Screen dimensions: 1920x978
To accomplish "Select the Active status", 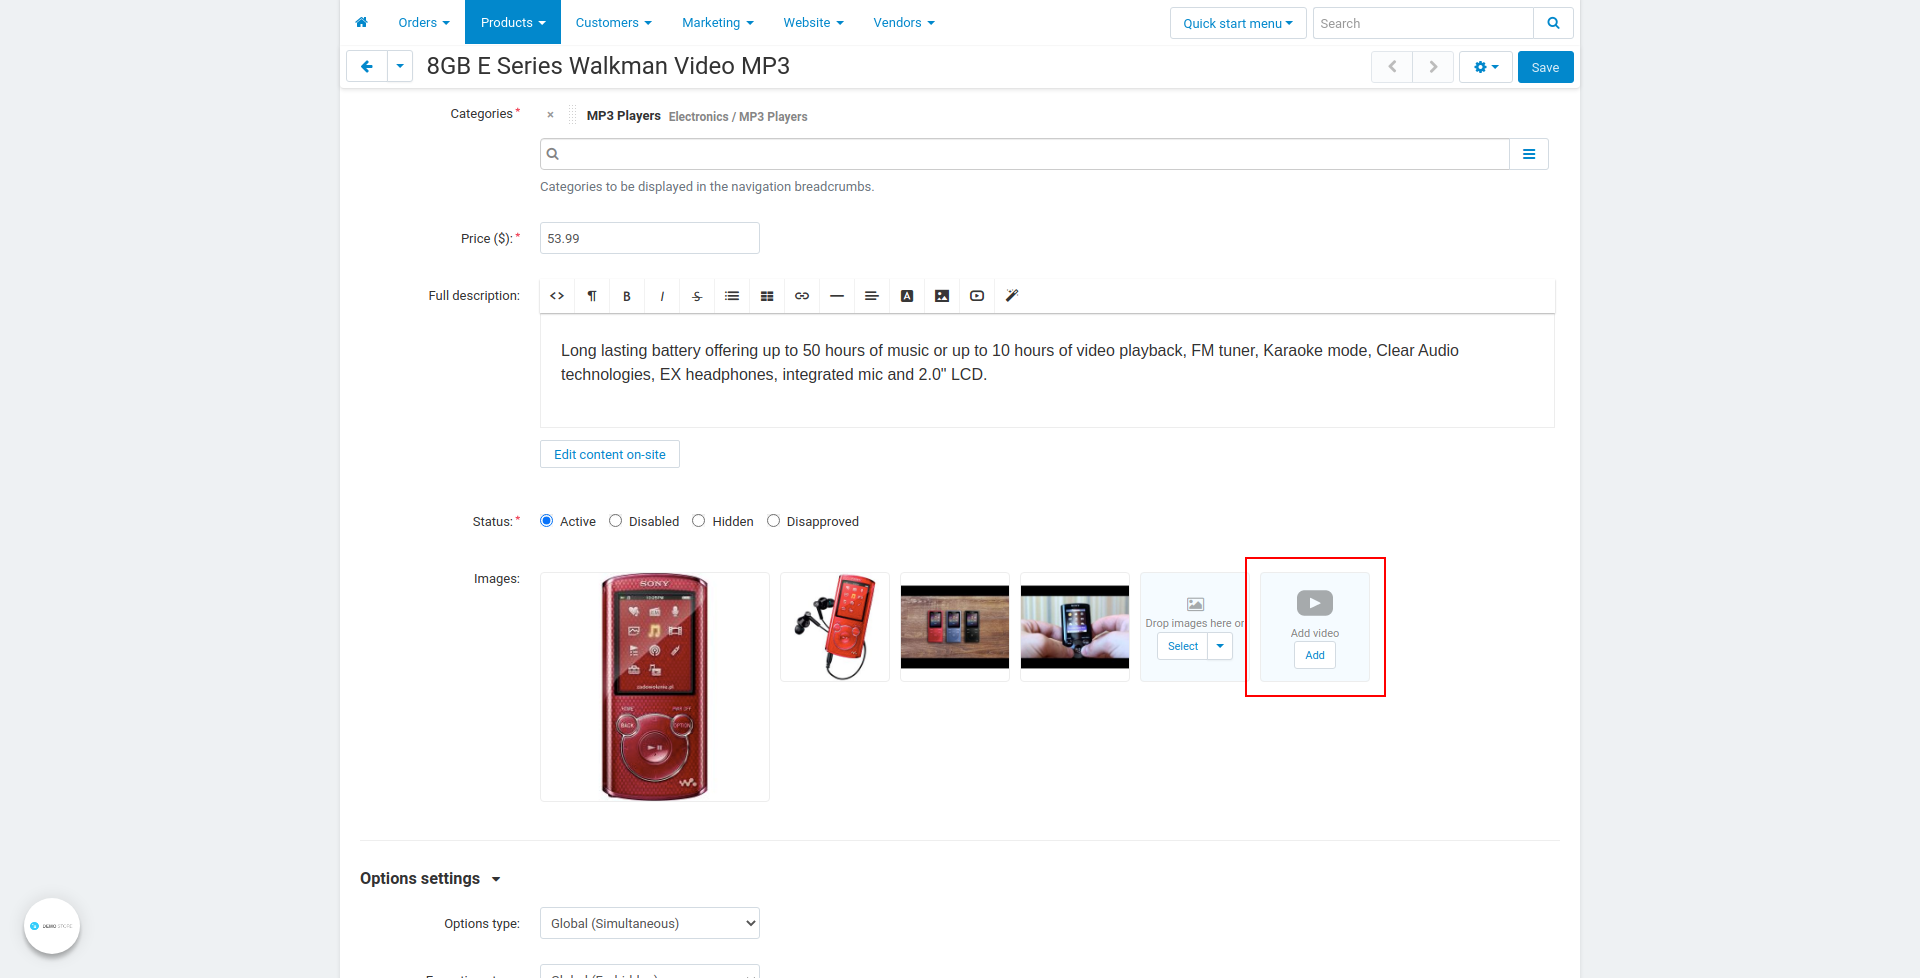I will click(547, 521).
